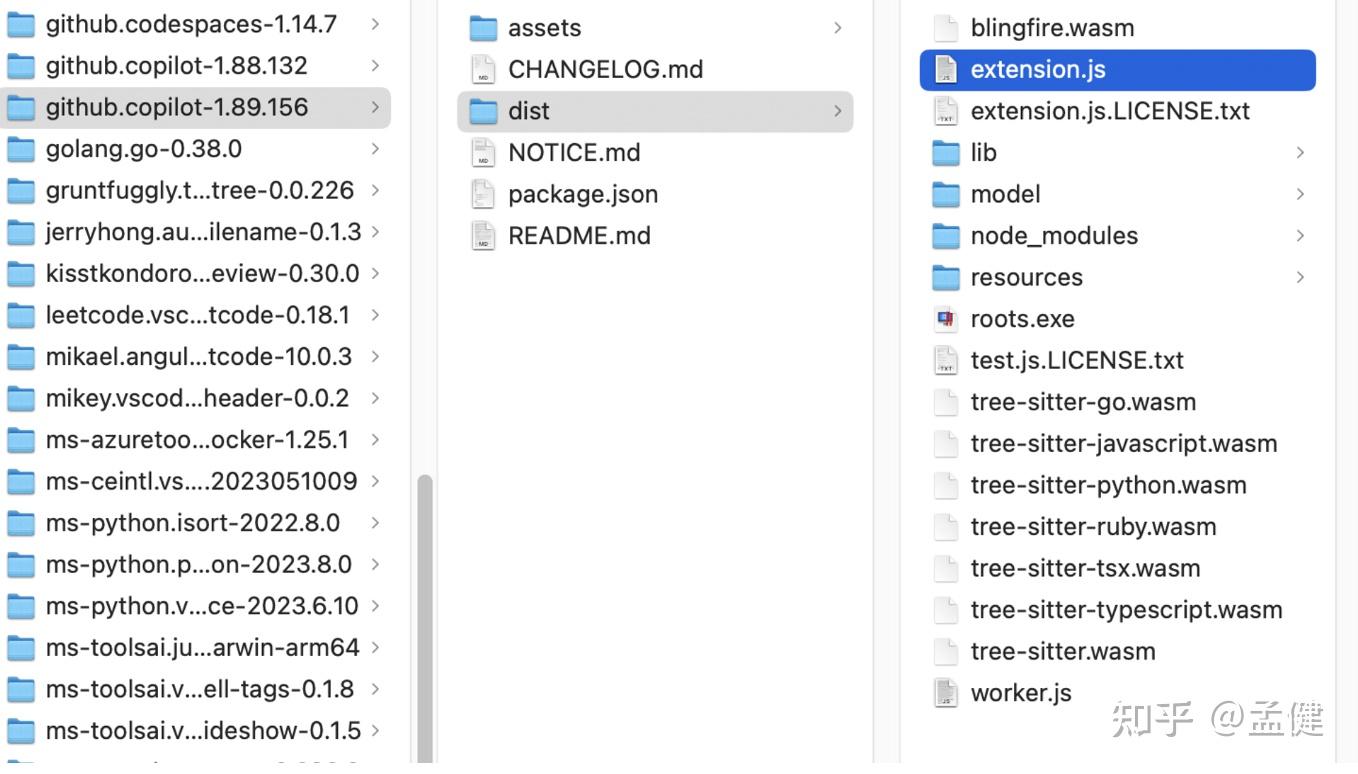Click the extension.js.LICENSE.txt file icon

click(x=946, y=111)
